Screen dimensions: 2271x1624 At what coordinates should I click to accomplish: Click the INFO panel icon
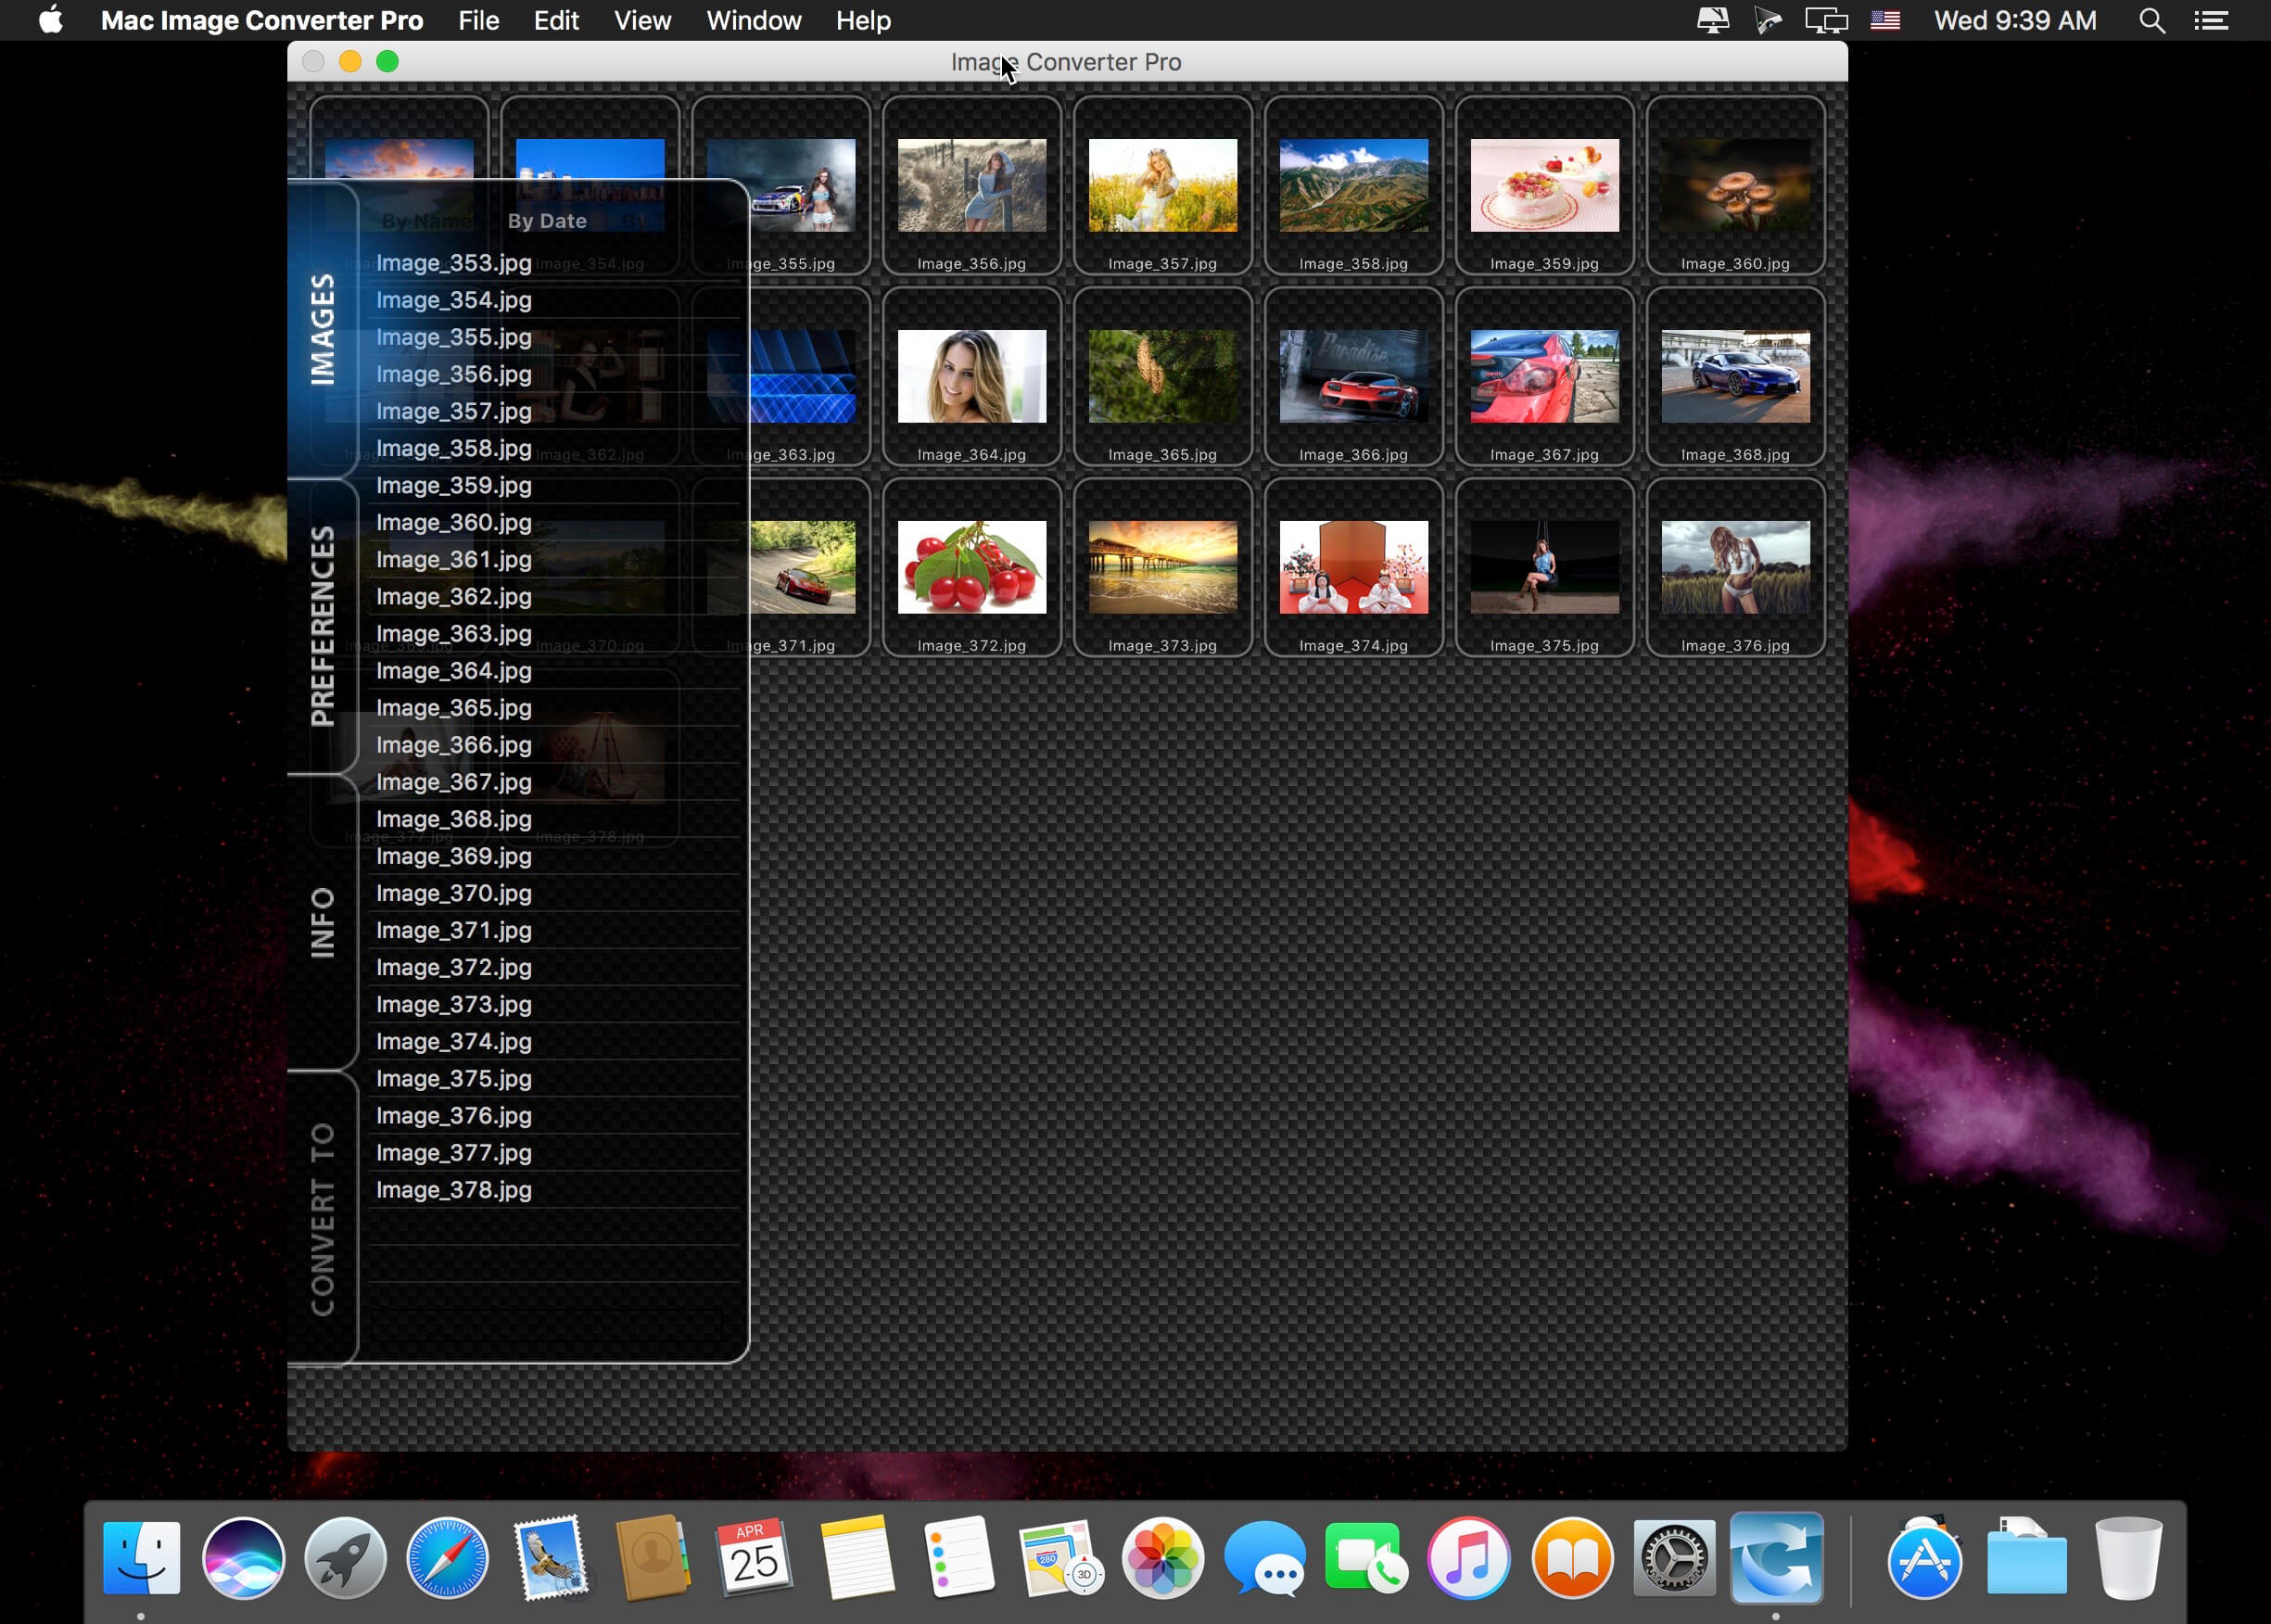pos(324,916)
